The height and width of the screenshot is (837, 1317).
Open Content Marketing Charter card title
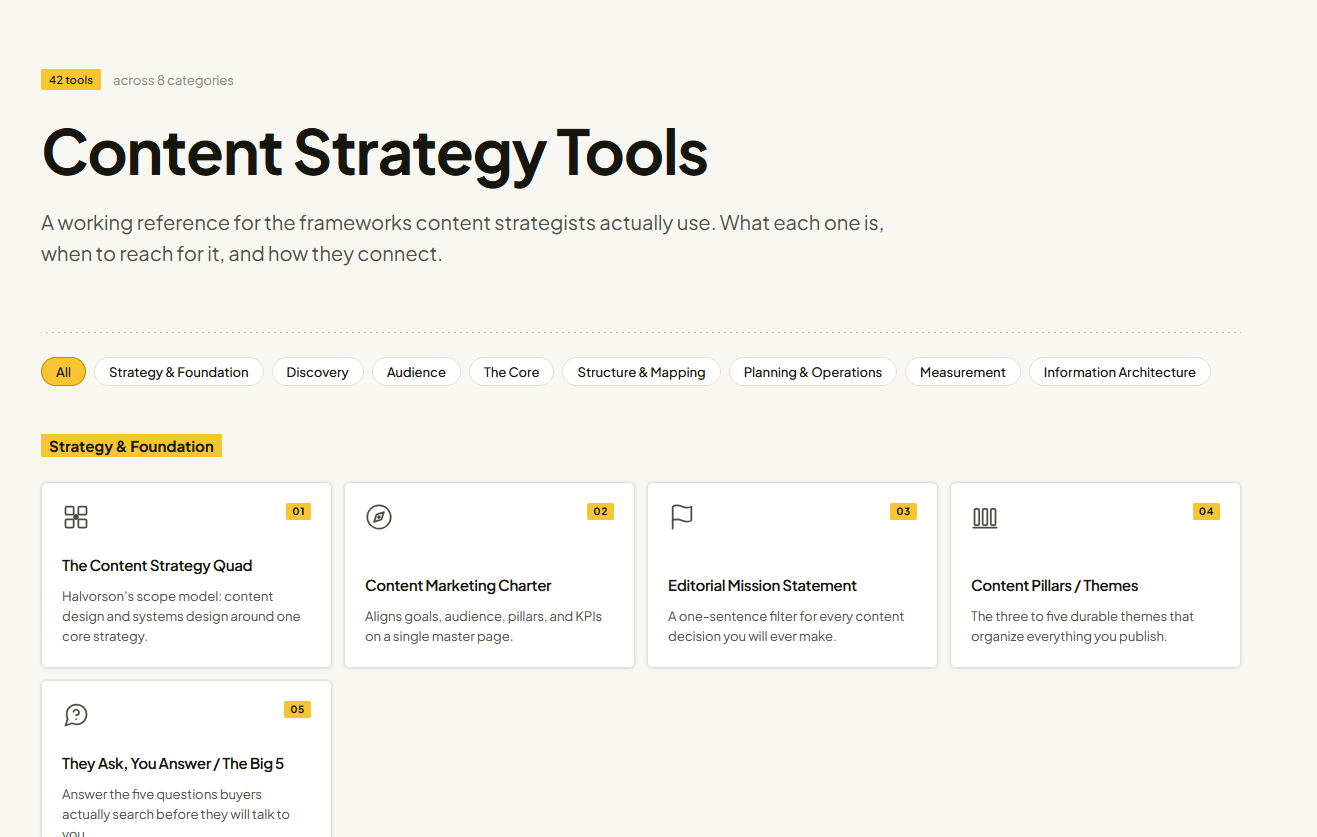click(x=458, y=586)
